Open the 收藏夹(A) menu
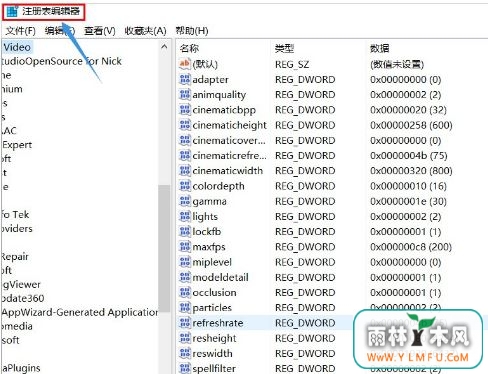Image resolution: width=488 pixels, height=374 pixels. pyautogui.click(x=145, y=31)
